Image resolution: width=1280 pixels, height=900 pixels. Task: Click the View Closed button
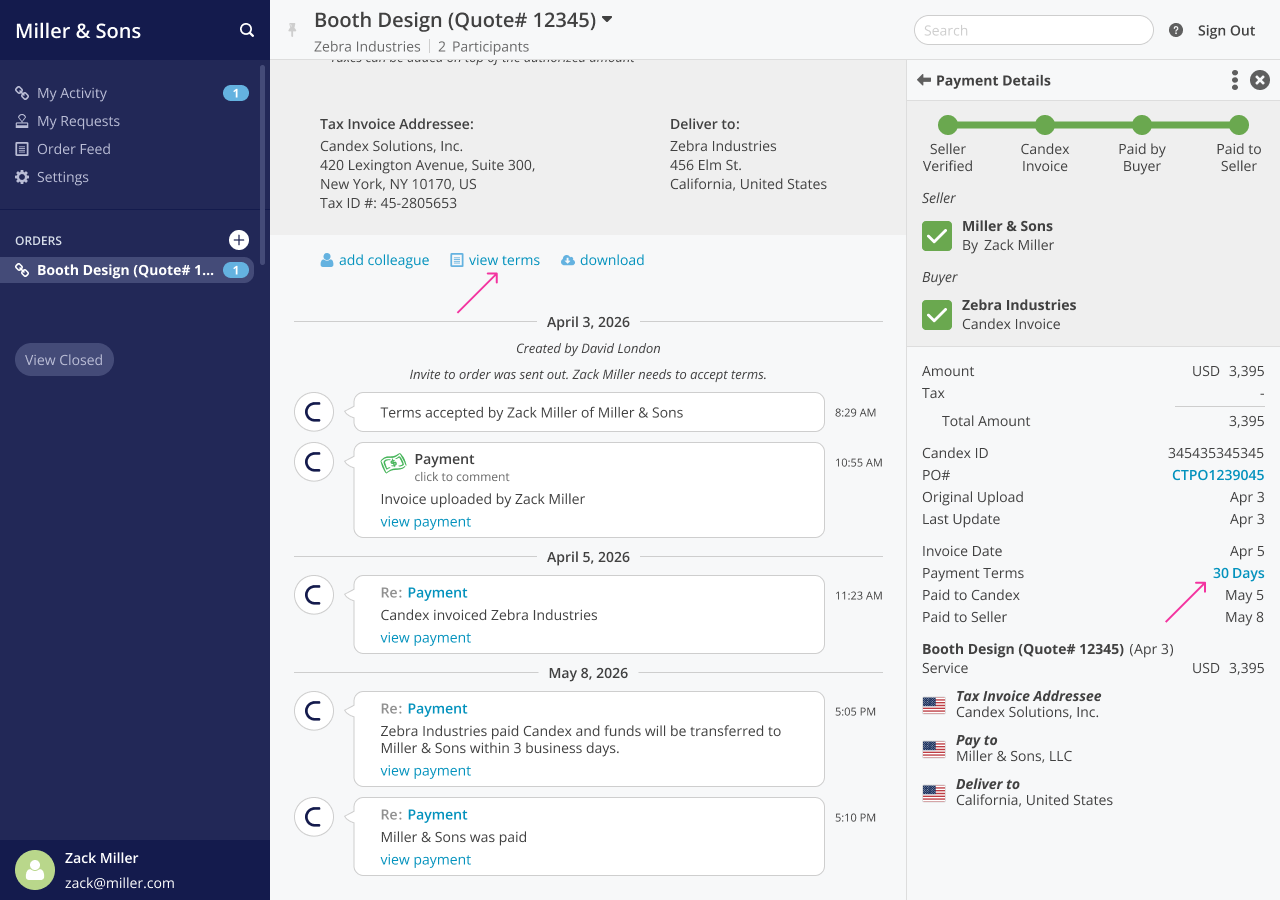click(64, 360)
